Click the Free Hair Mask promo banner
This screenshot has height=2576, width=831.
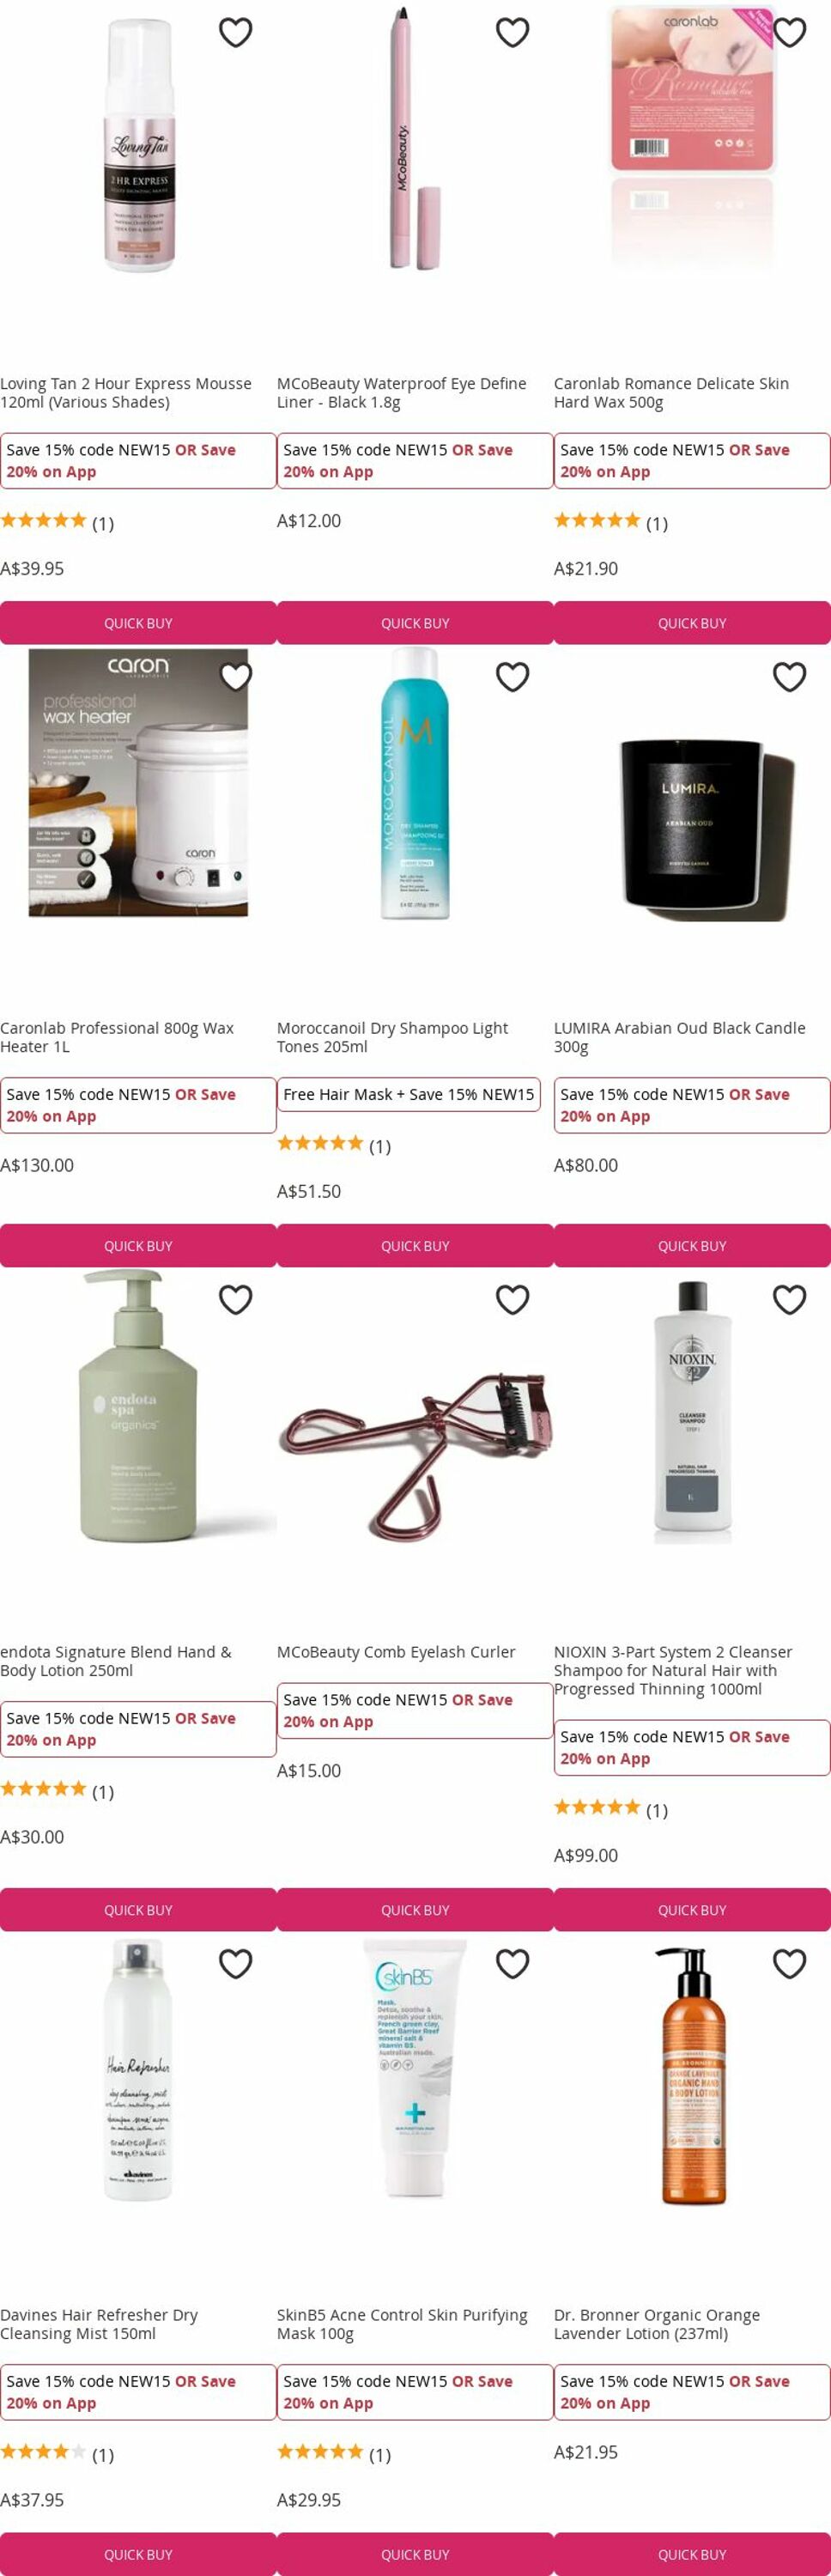(409, 1094)
